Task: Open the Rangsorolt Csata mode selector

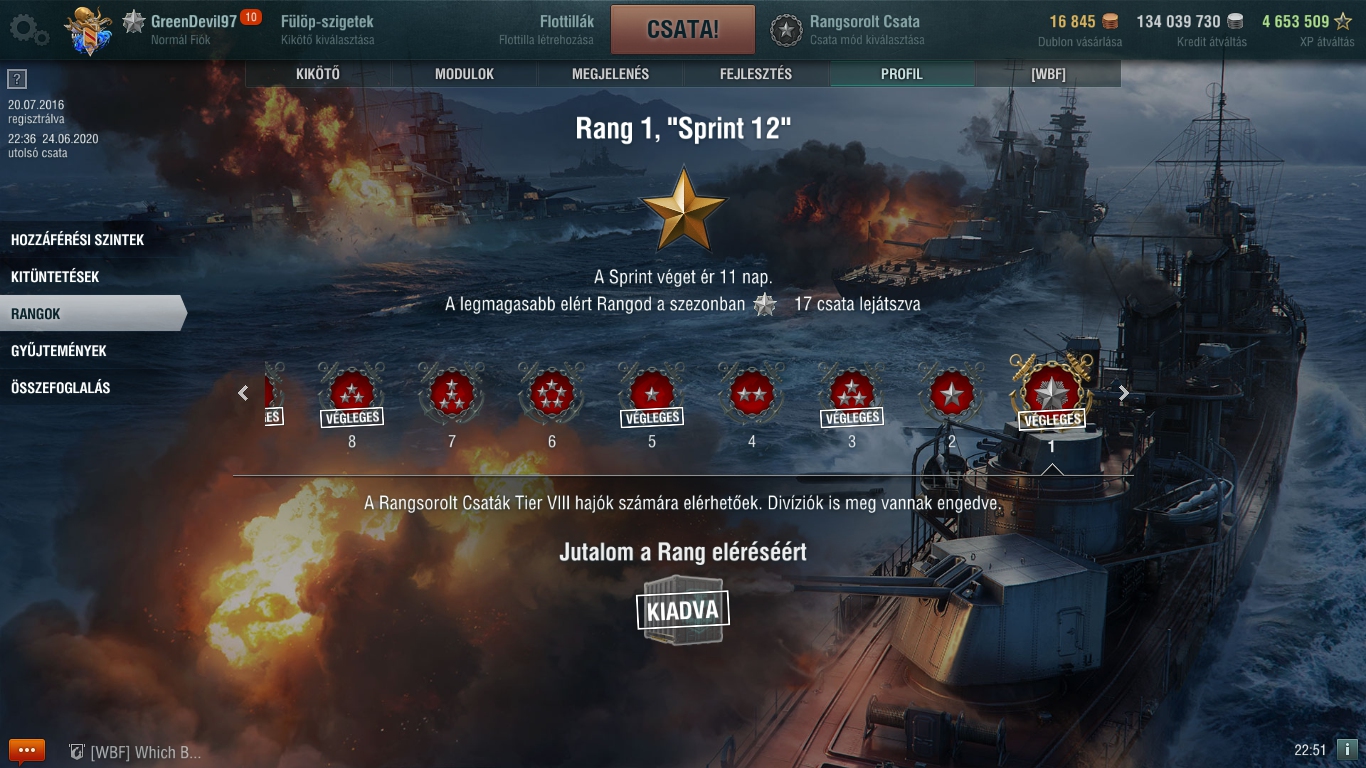Action: click(846, 30)
